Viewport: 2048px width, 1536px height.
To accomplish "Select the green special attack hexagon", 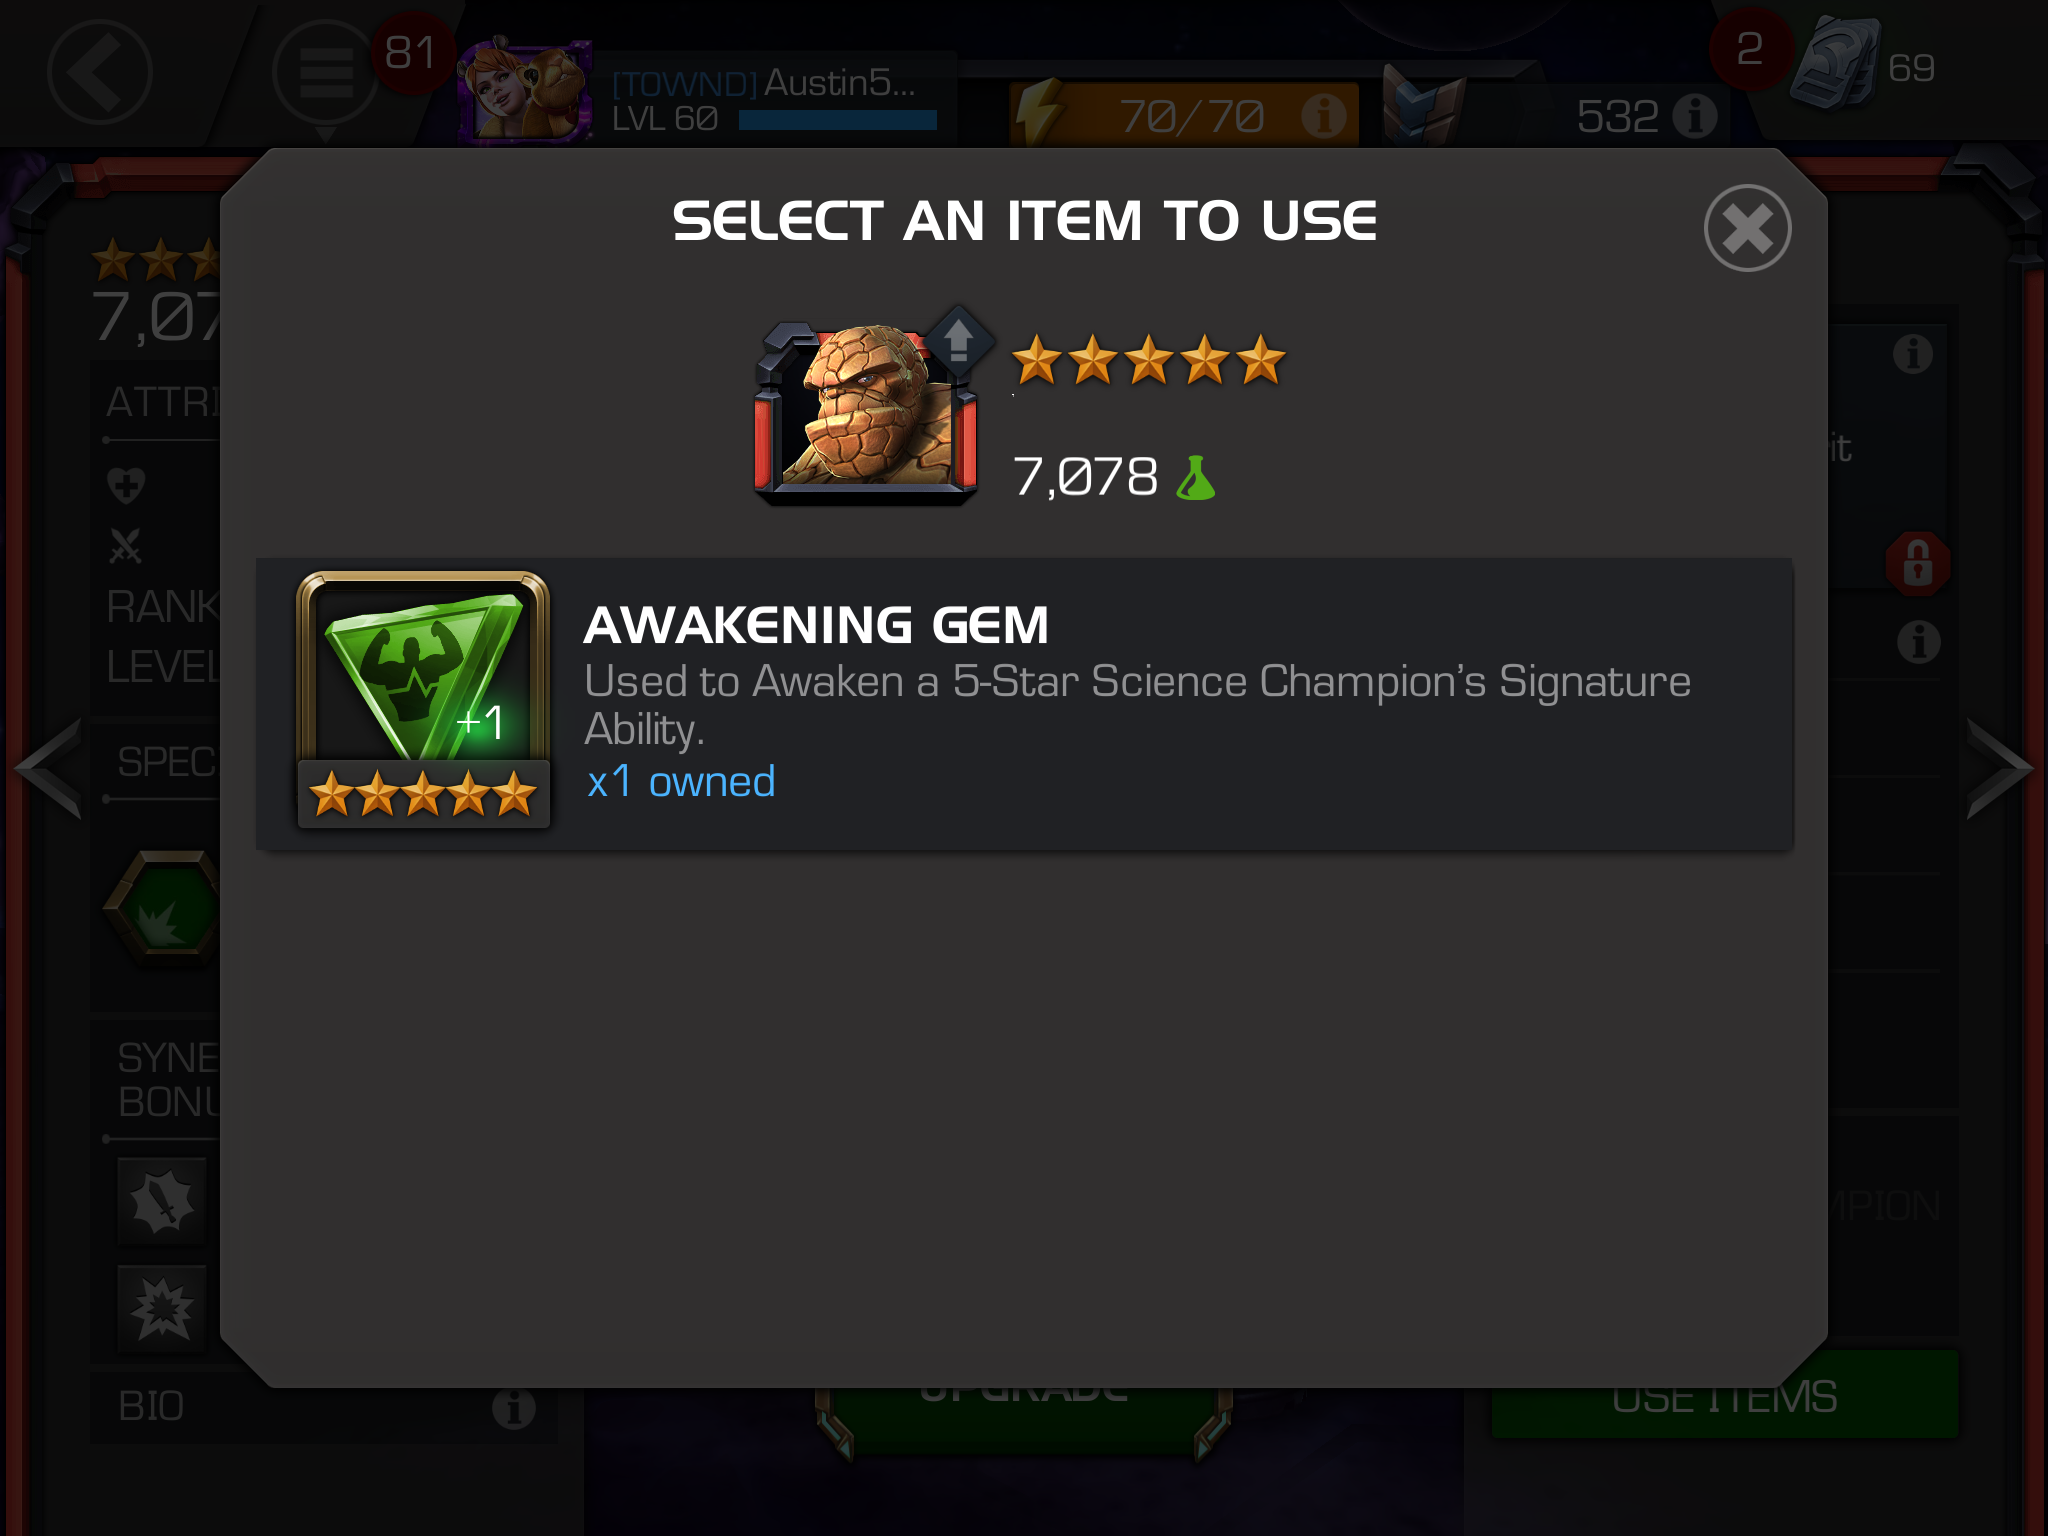I will [162, 908].
